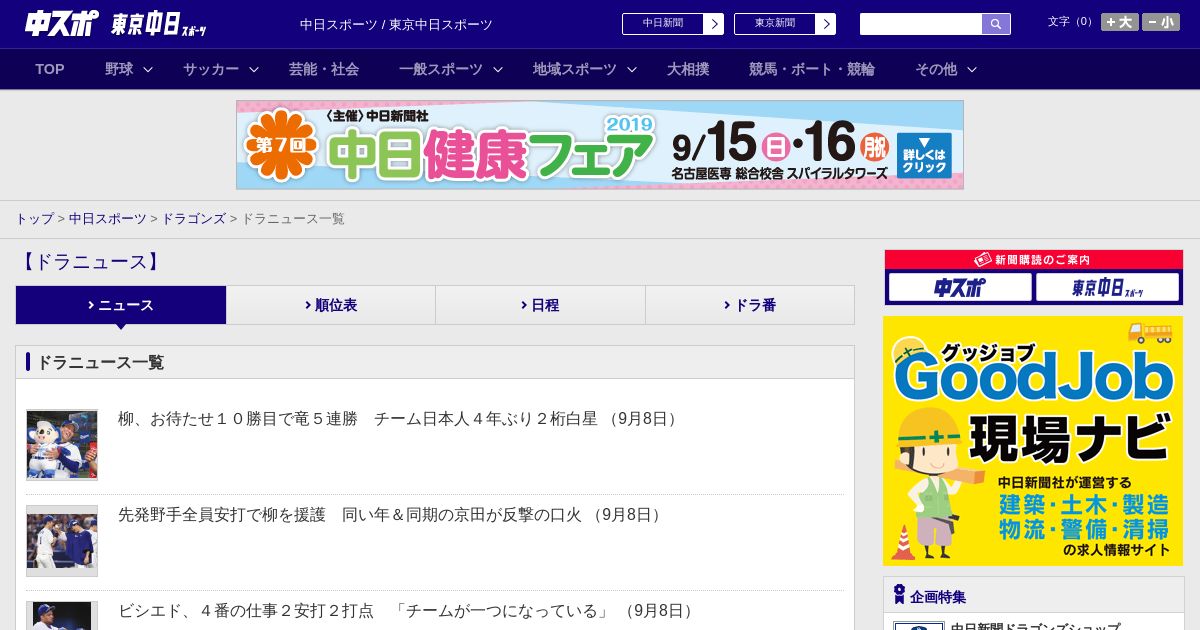Open article 先発野手全員安打で柳を援護
The width and height of the screenshot is (1200, 630).
point(391,515)
